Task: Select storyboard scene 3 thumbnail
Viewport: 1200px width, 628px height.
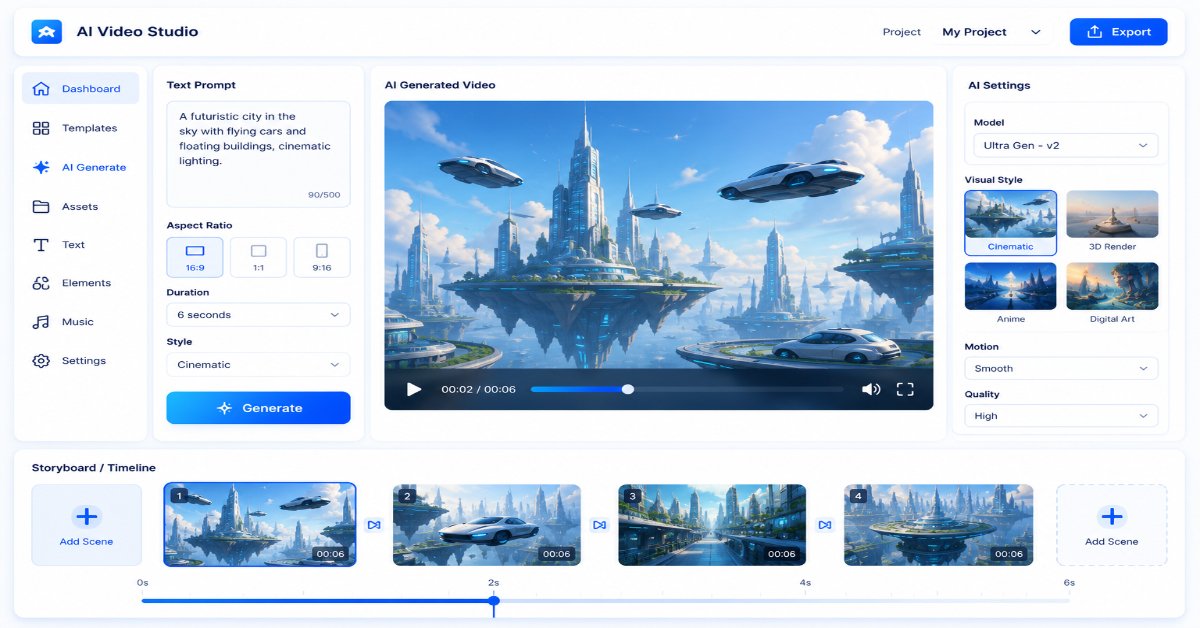Action: pos(712,525)
